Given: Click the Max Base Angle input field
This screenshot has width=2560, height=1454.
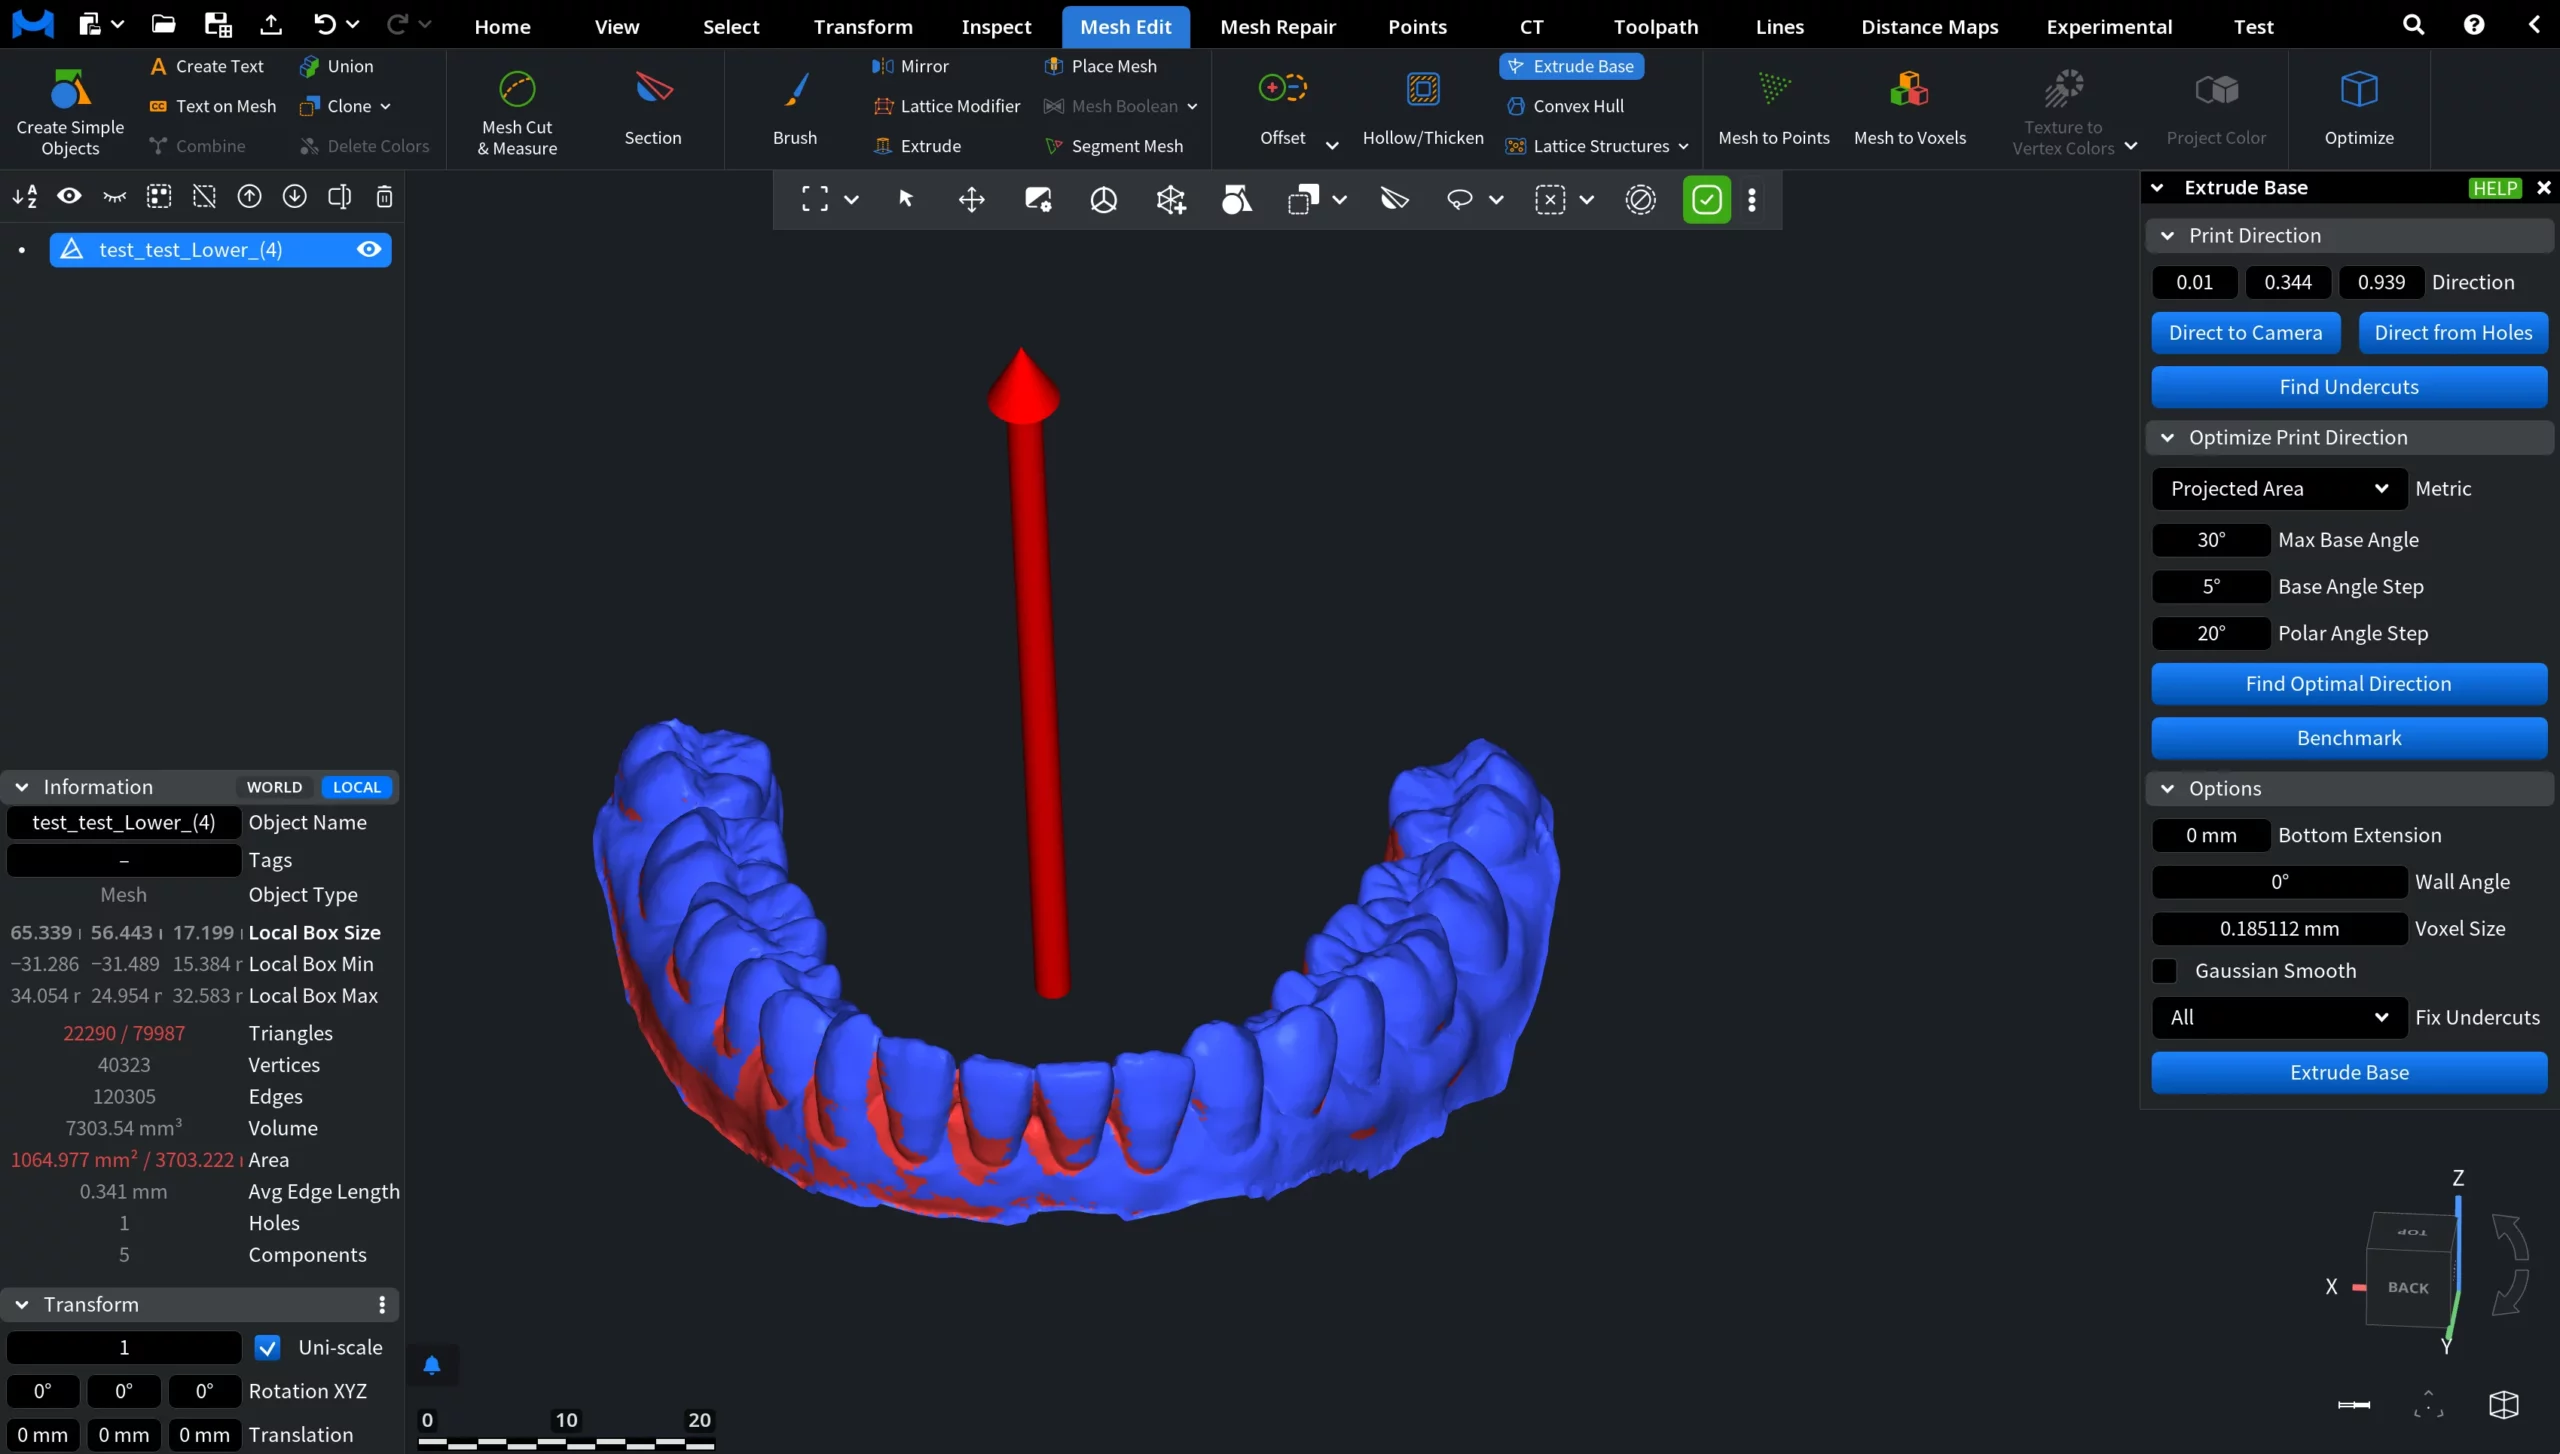Looking at the screenshot, I should click(x=2210, y=540).
